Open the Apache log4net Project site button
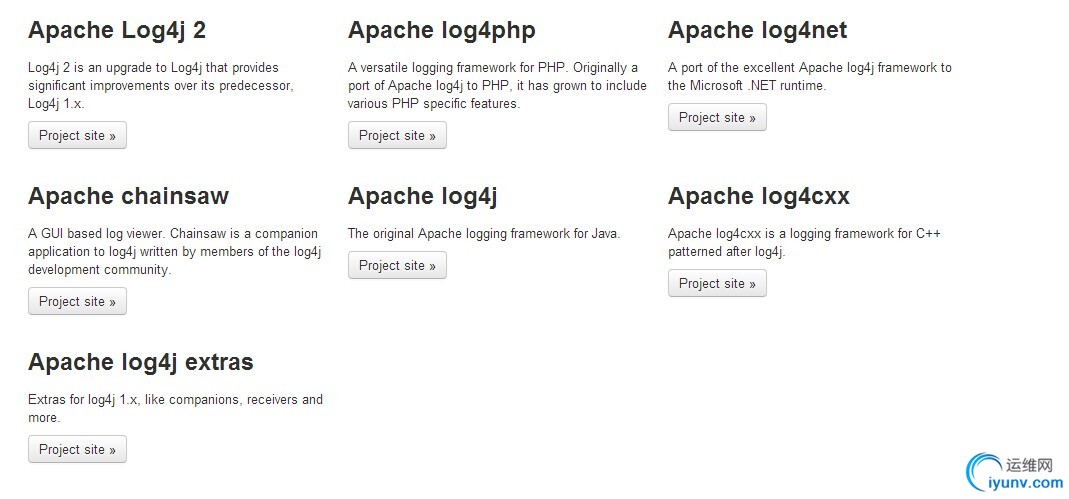 [x=717, y=118]
